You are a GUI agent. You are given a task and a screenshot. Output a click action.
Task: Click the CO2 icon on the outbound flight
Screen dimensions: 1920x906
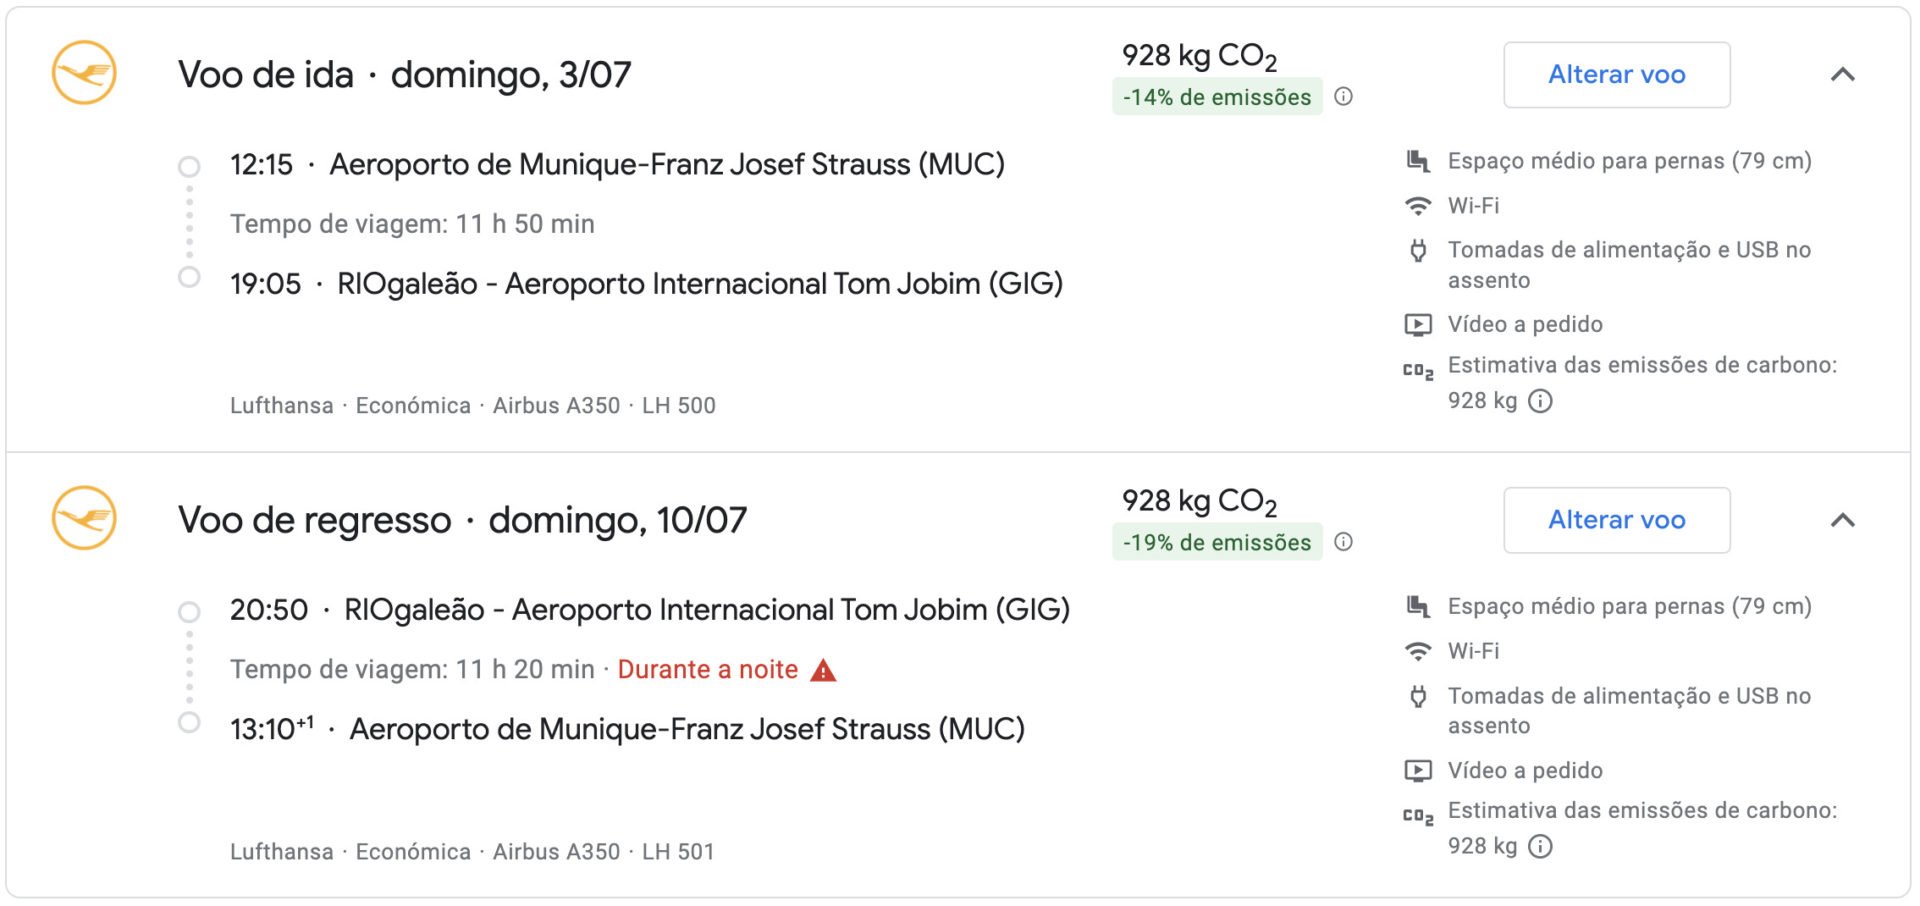pyautogui.click(x=1418, y=371)
